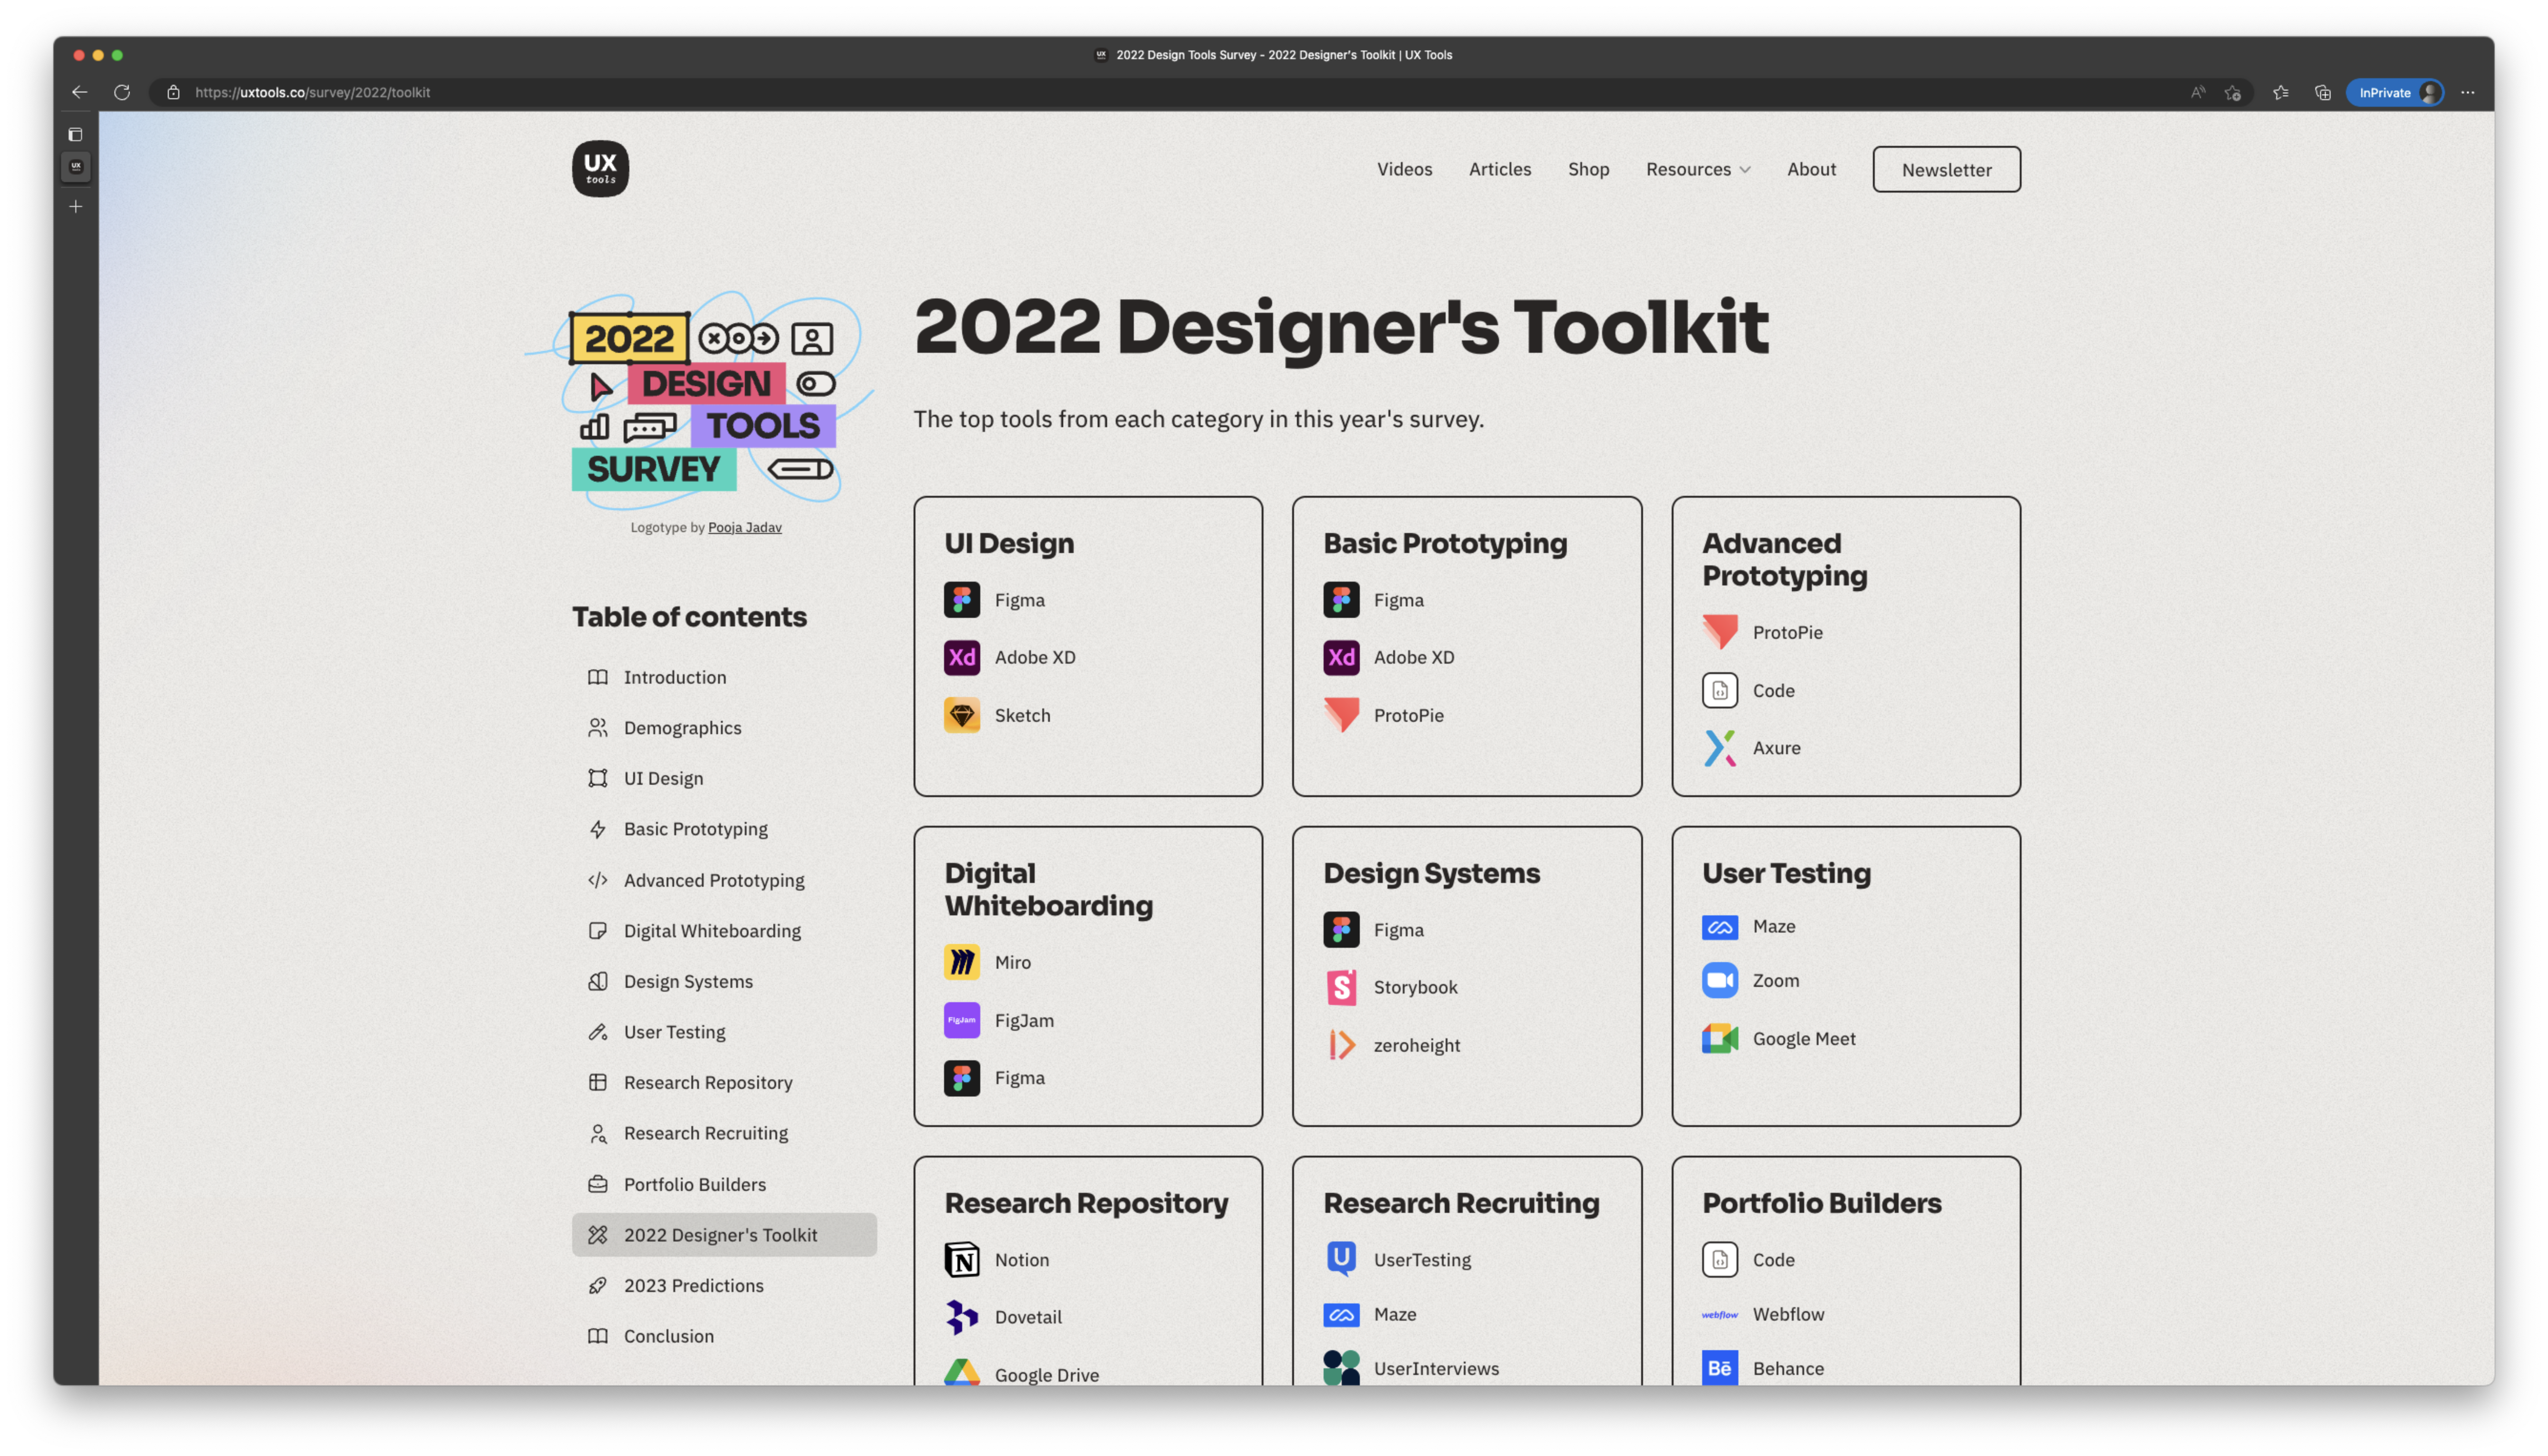Open browser settings ellipsis menu
Screen dimensions: 2548x1456
pyautogui.click(x=2467, y=92)
